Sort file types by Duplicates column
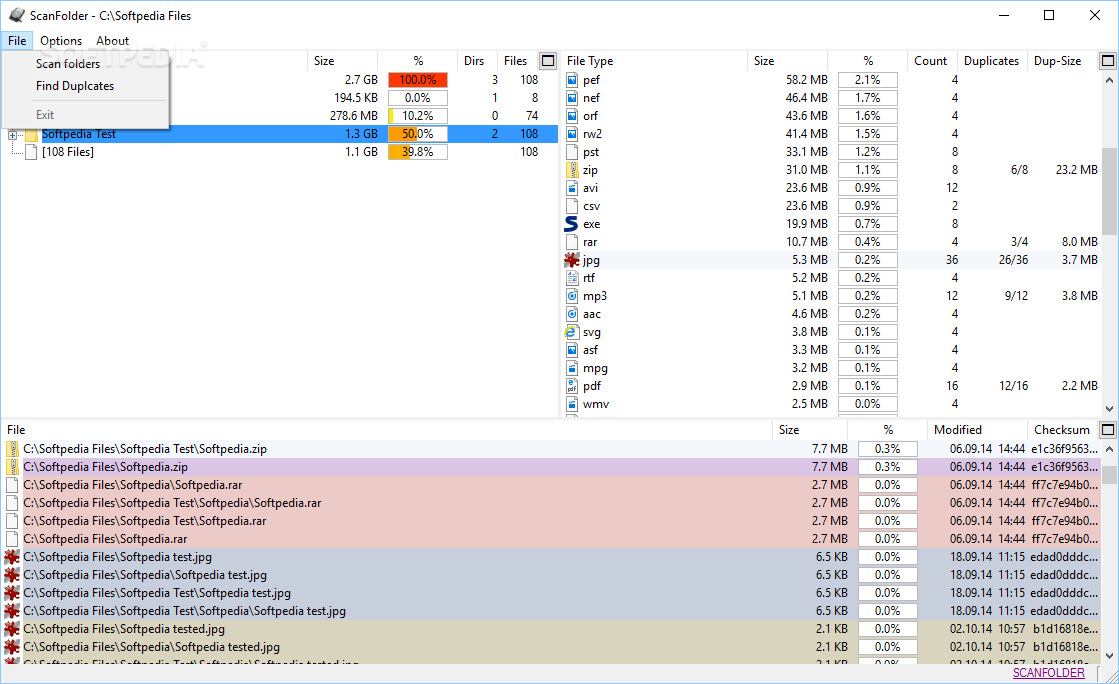 (991, 61)
